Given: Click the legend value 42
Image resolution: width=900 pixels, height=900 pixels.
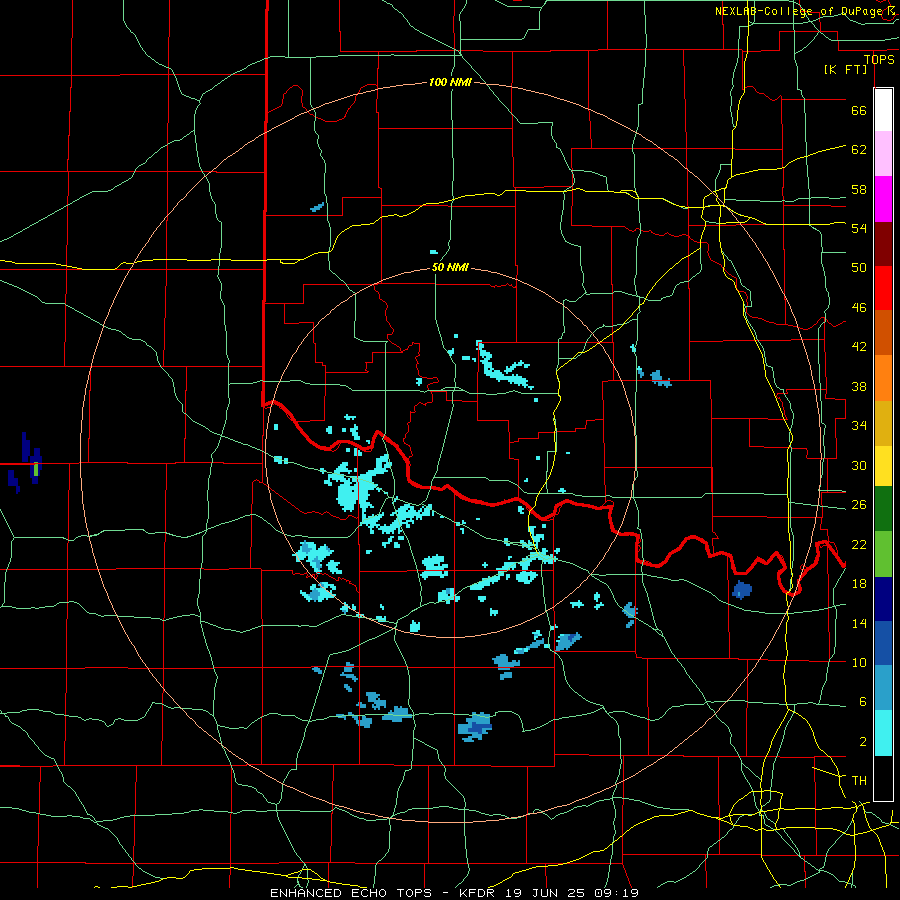Looking at the screenshot, I should point(859,347).
